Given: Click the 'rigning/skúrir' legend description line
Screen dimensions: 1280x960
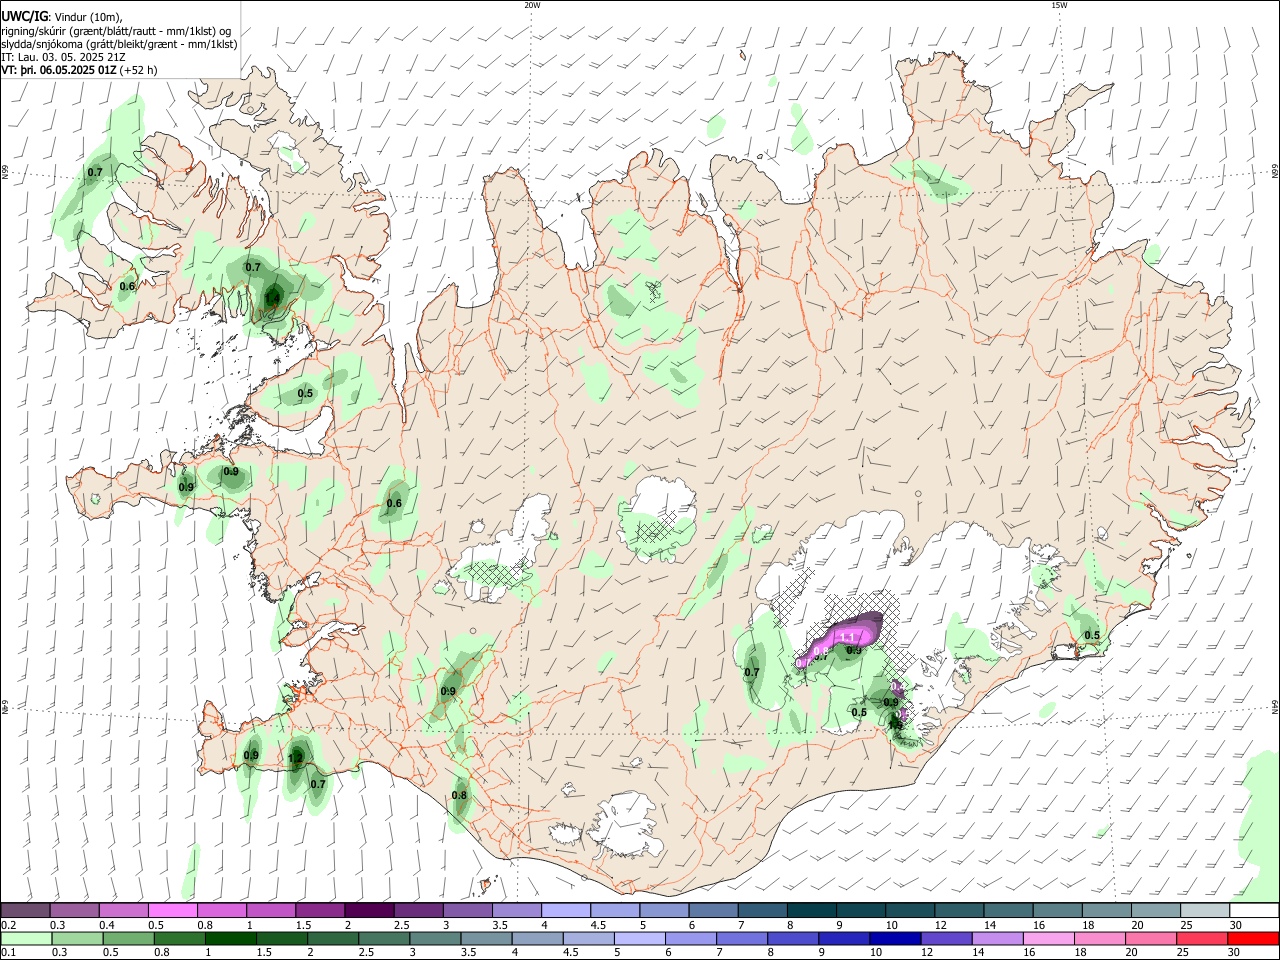Looking at the screenshot, I should [x=116, y=31].
